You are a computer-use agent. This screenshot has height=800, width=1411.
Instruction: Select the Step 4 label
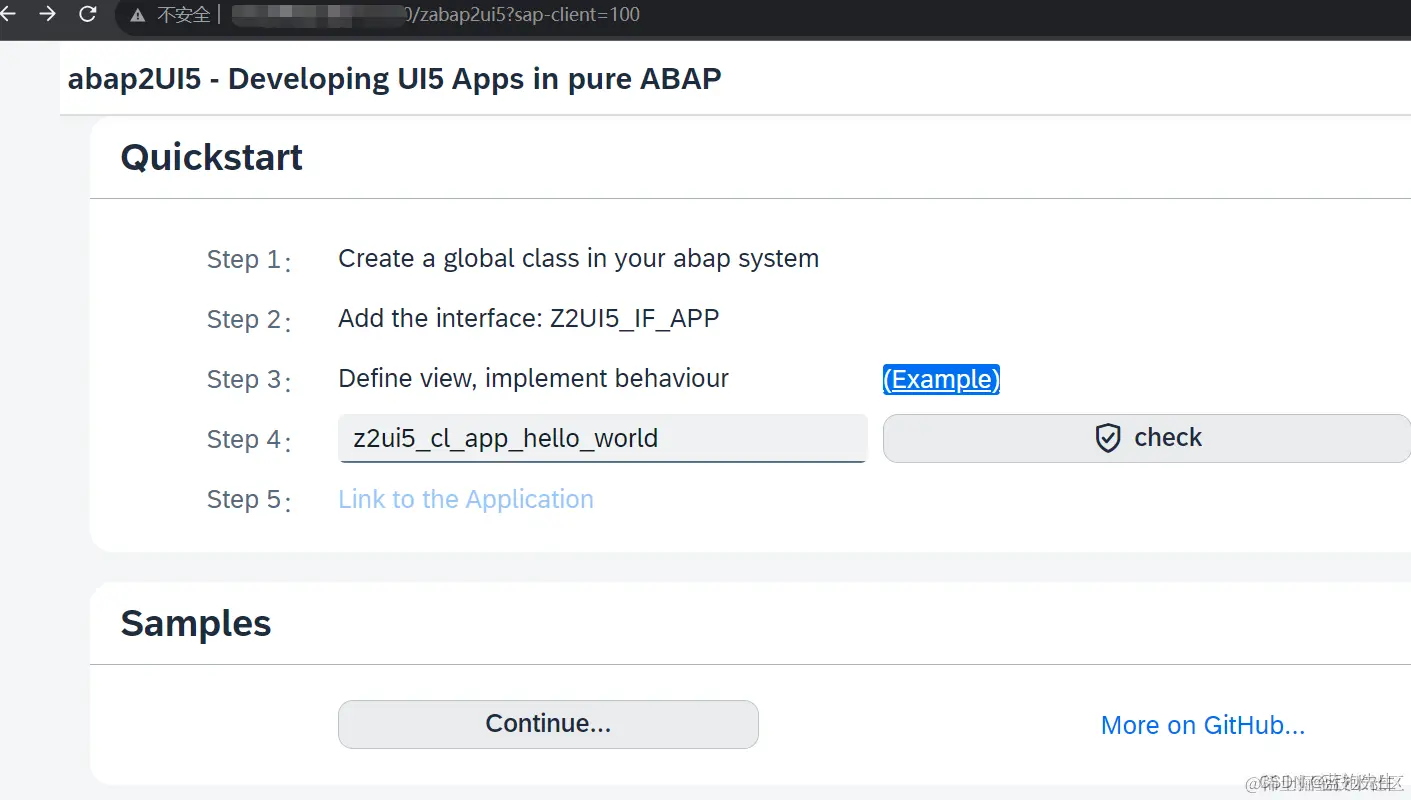[x=248, y=440]
